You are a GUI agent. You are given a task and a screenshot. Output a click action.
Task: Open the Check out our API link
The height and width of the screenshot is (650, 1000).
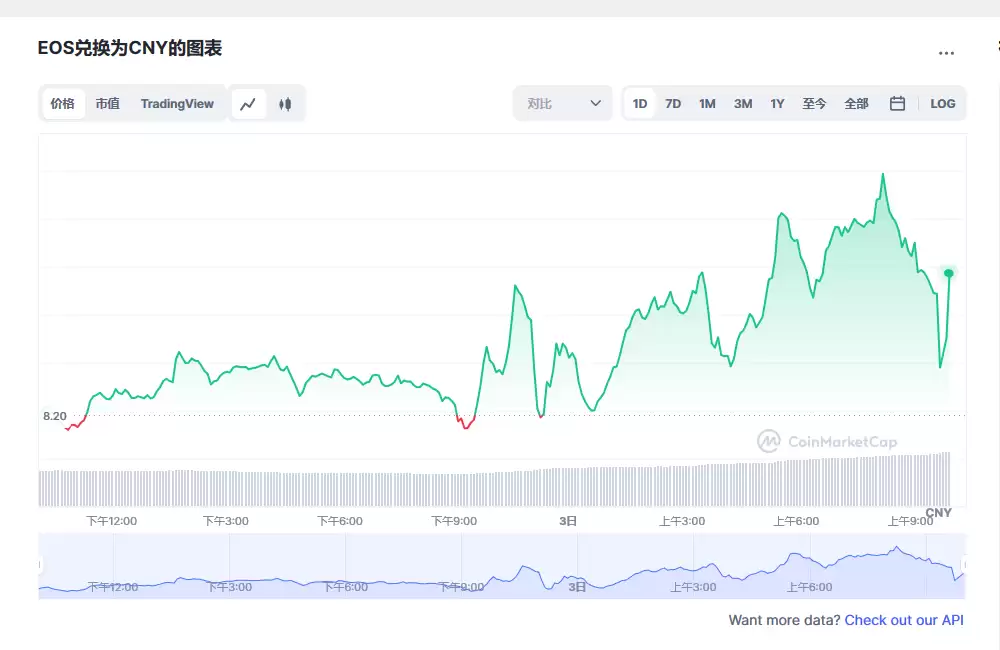pyautogui.click(x=904, y=620)
